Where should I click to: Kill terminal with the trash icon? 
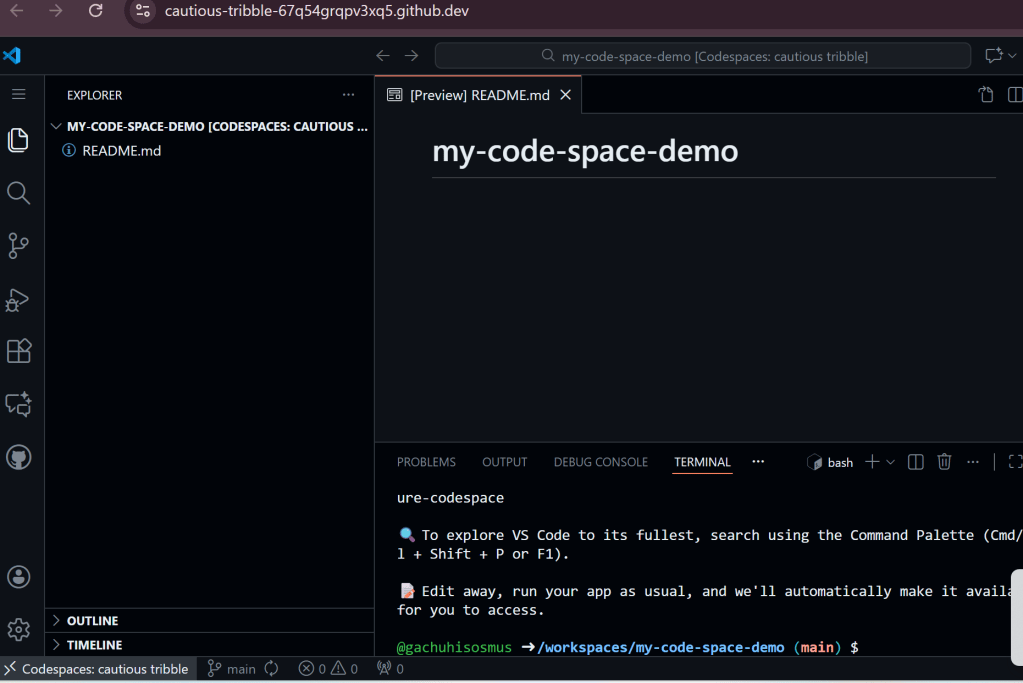pyautogui.click(x=944, y=462)
